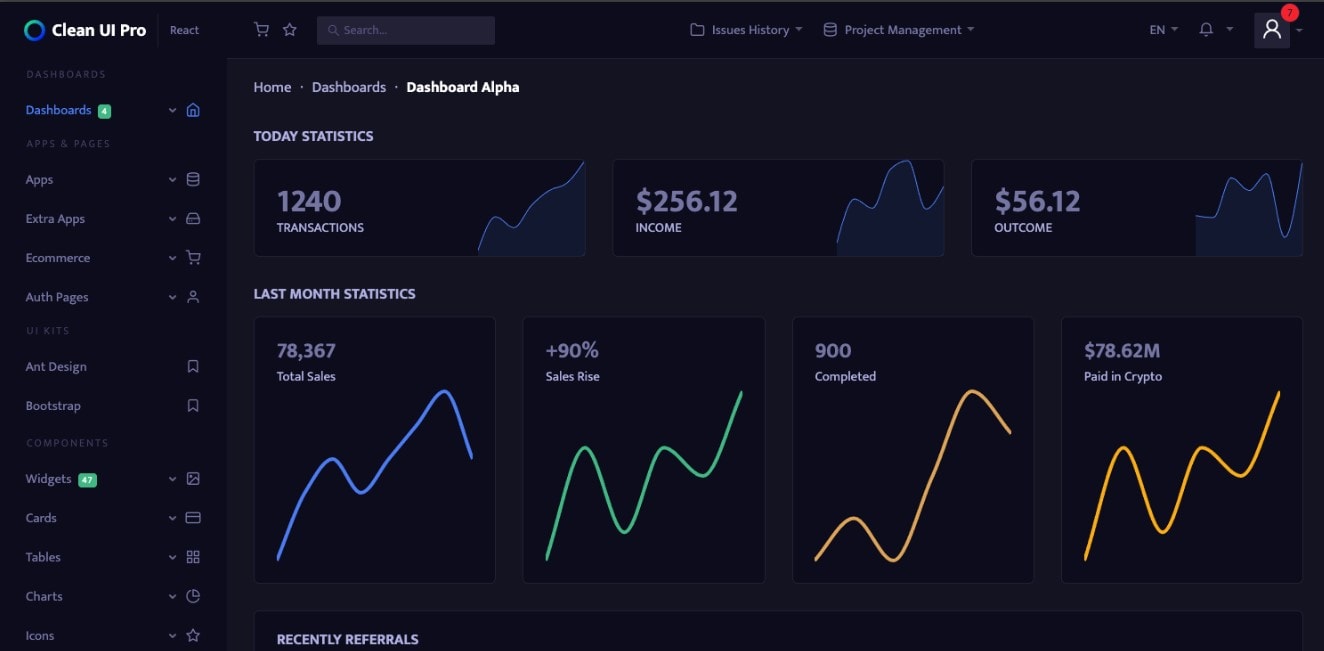The width and height of the screenshot is (1324, 651).
Task: Click the Clean UI Pro logo
Action: click(x=85, y=30)
